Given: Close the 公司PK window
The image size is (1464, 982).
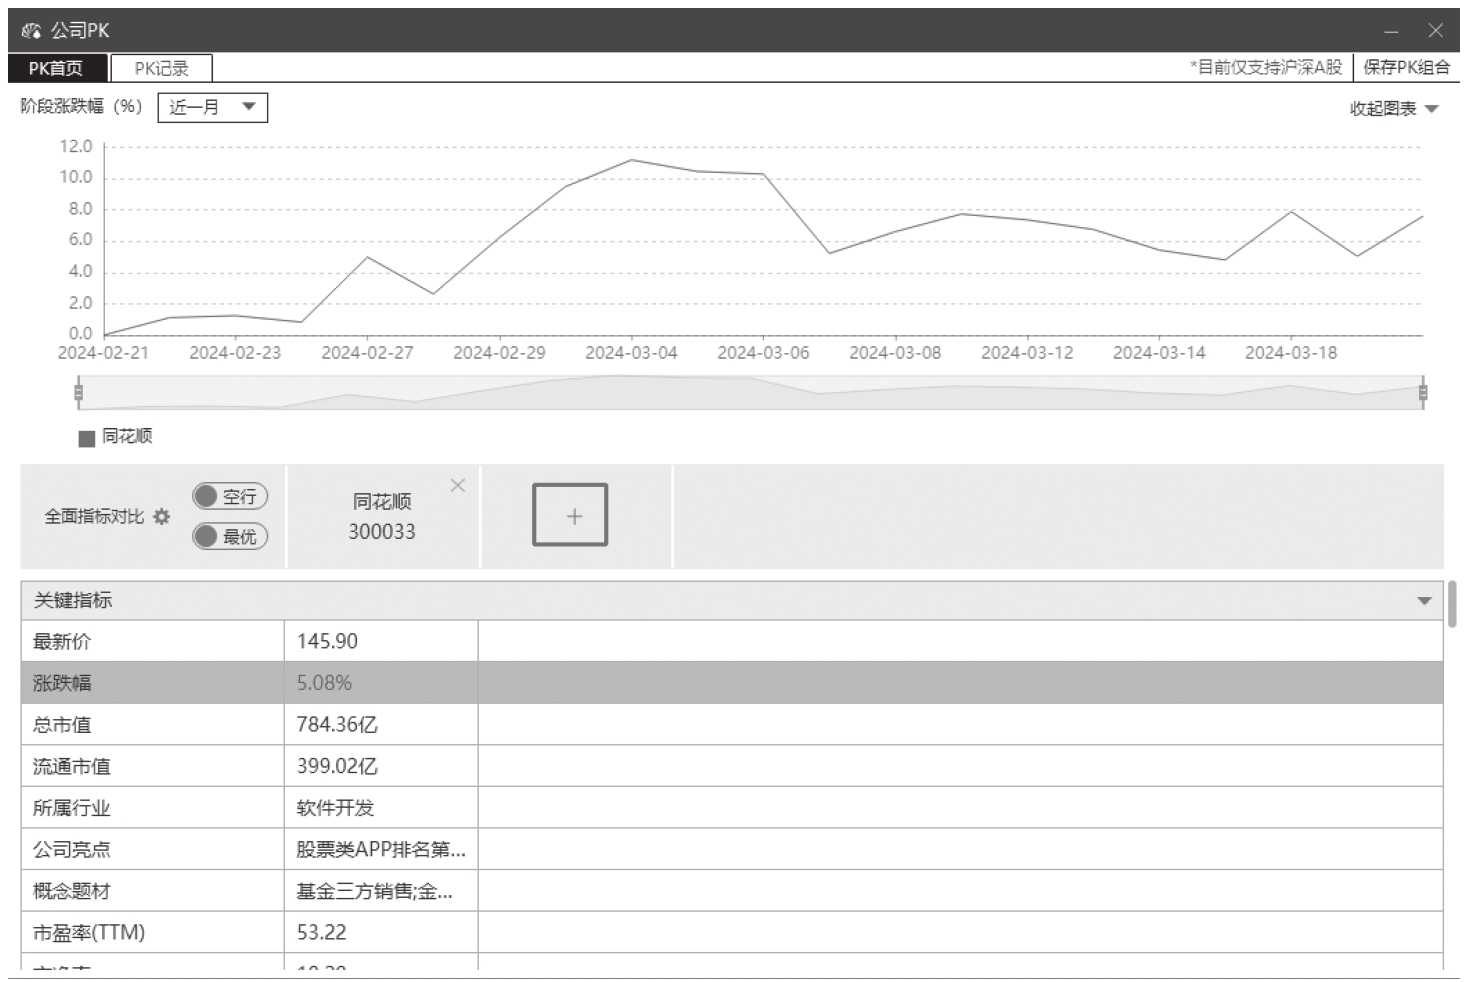Looking at the screenshot, I should [1435, 31].
